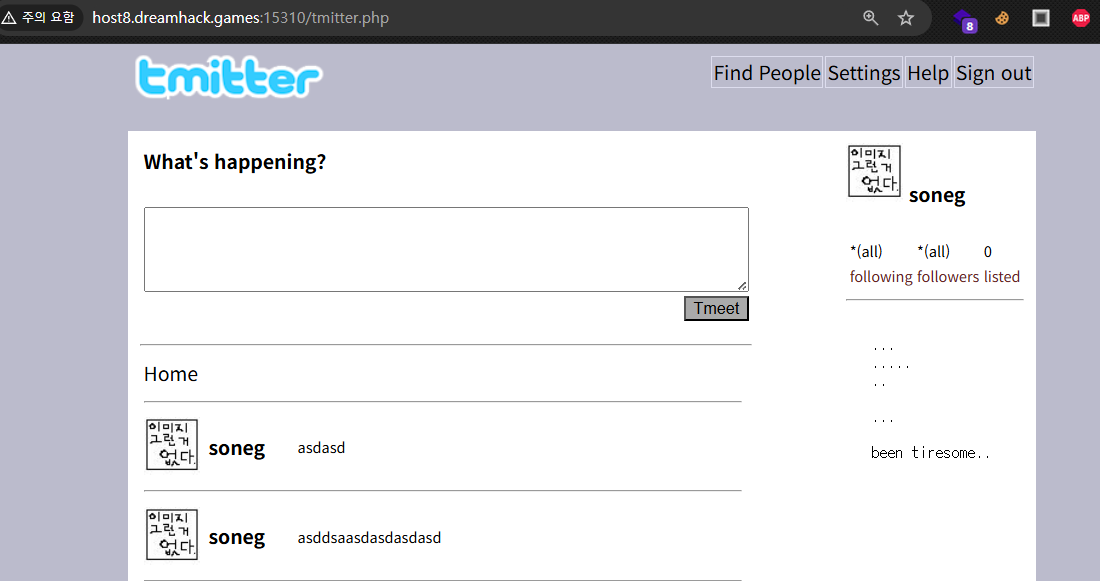Sign out of tmitter
This screenshot has width=1100, height=581.
tap(993, 73)
